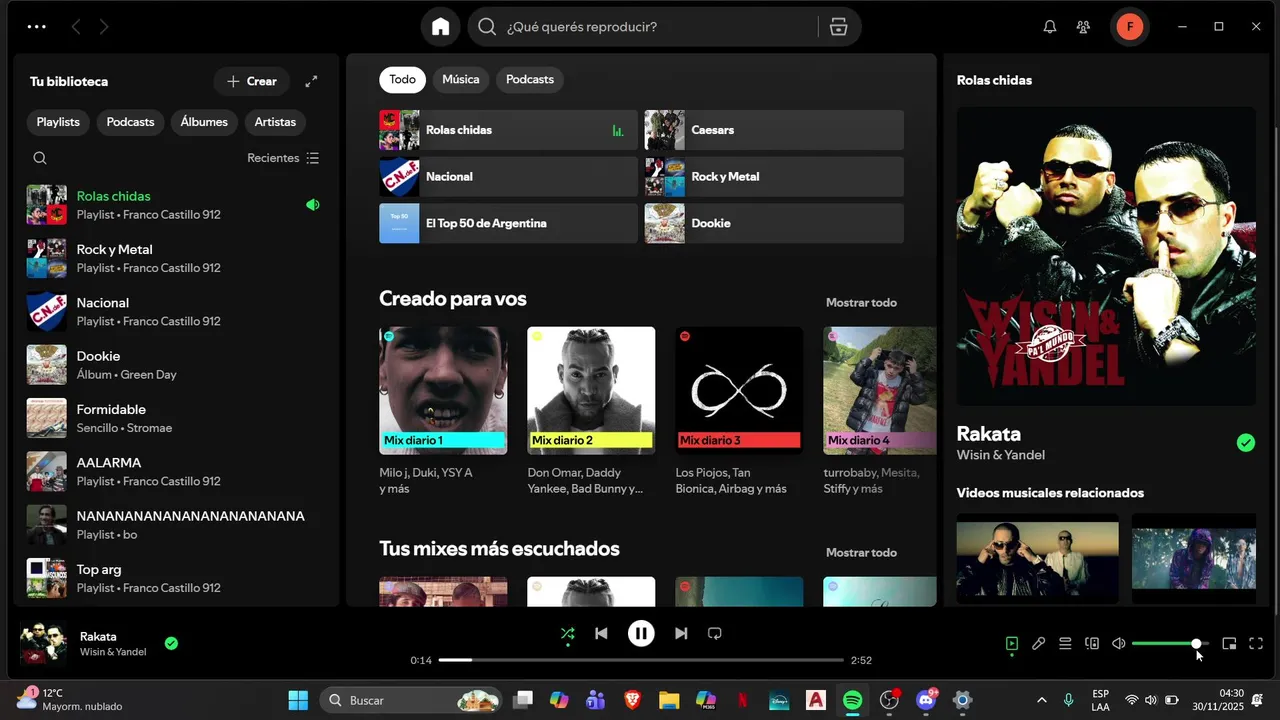Open the Recientes sort dropdown

tap(283, 158)
